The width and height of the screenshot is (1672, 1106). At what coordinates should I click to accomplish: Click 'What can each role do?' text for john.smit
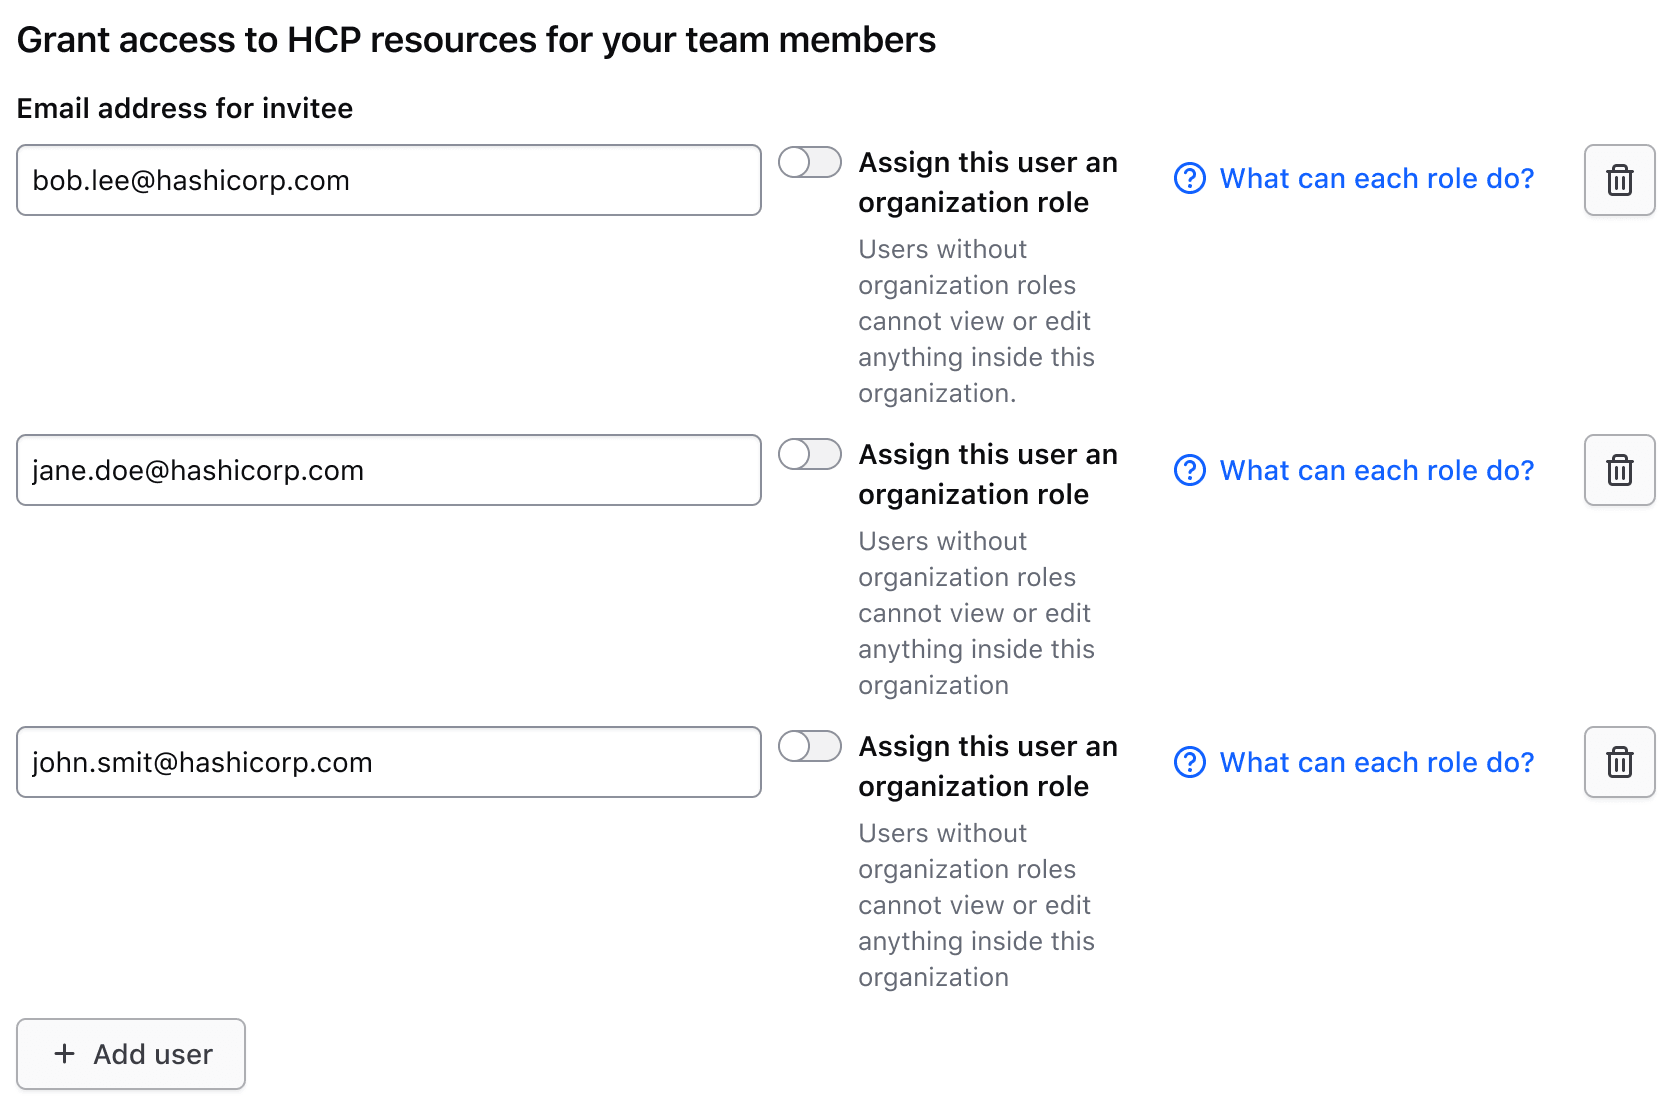click(1376, 762)
